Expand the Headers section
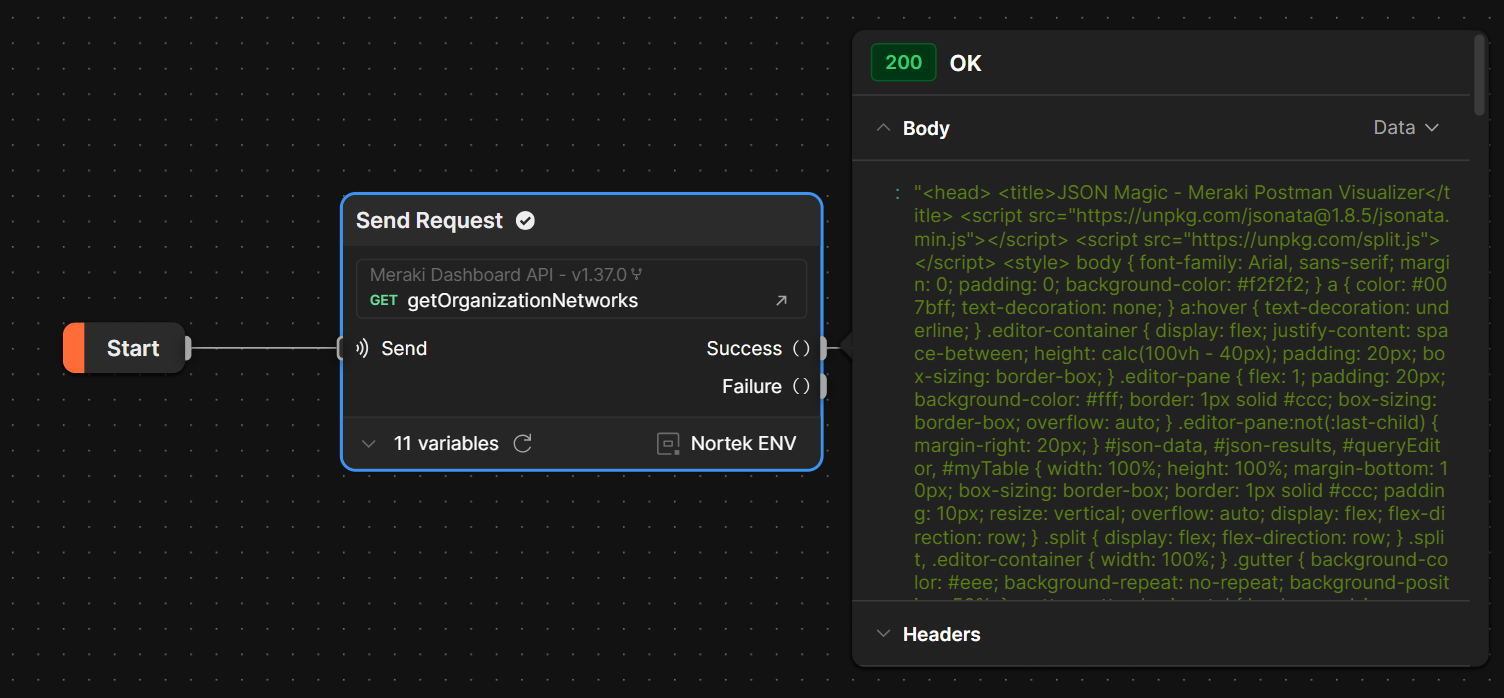The image size is (1504, 698). coord(883,634)
